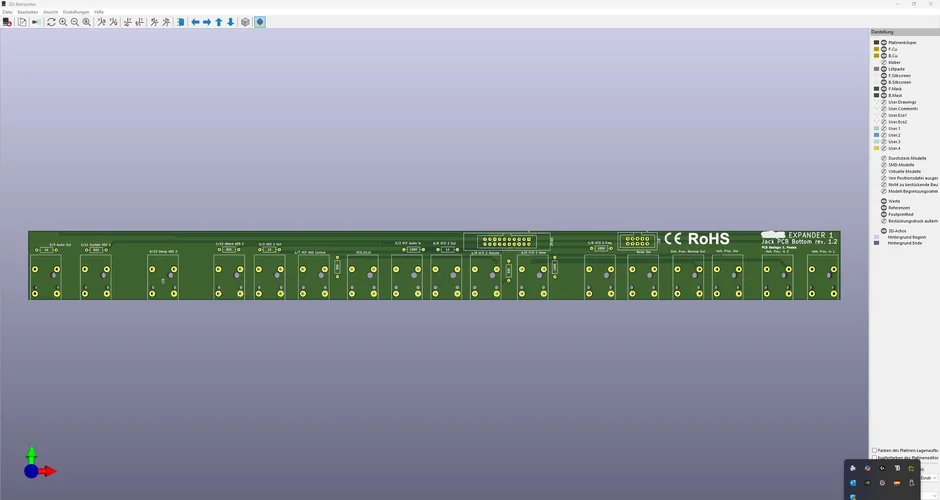Toggle the raytracing render mode

[36, 22]
